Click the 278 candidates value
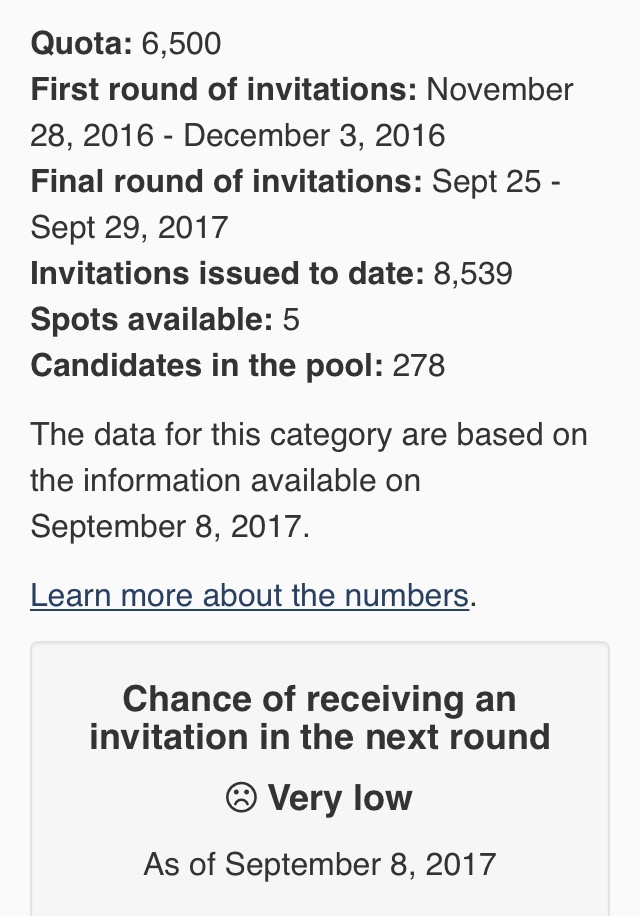Image resolution: width=640 pixels, height=916 pixels. [419, 365]
